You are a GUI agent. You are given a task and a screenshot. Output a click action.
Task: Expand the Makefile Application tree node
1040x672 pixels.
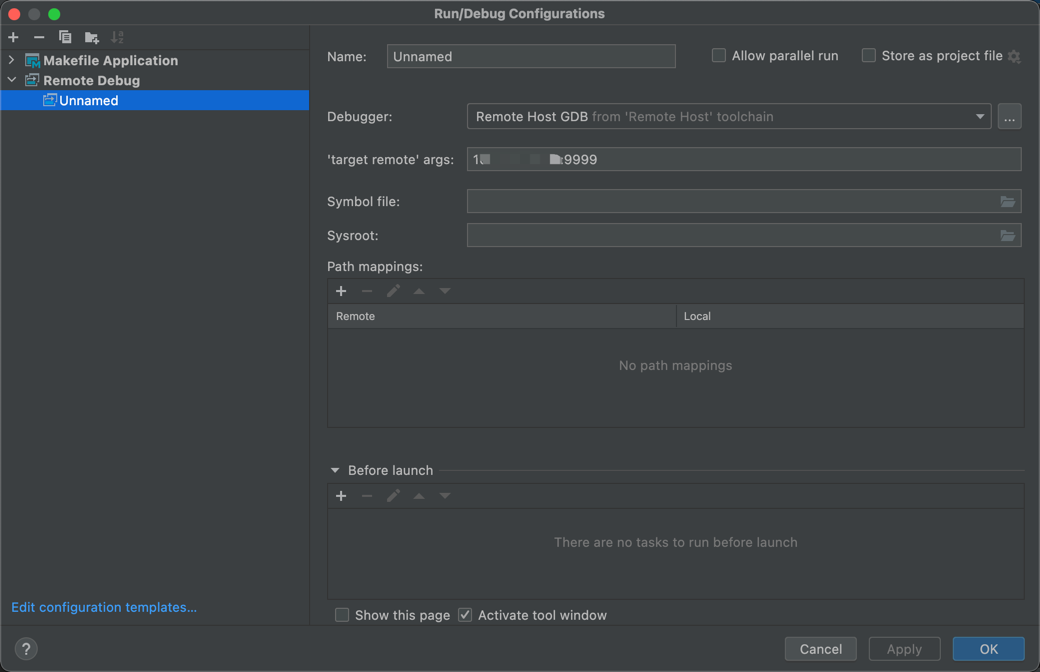[12, 60]
